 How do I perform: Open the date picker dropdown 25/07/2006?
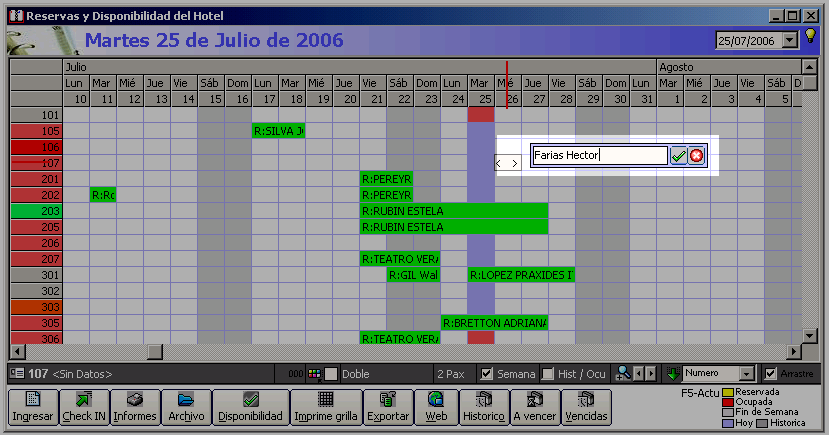coord(790,40)
